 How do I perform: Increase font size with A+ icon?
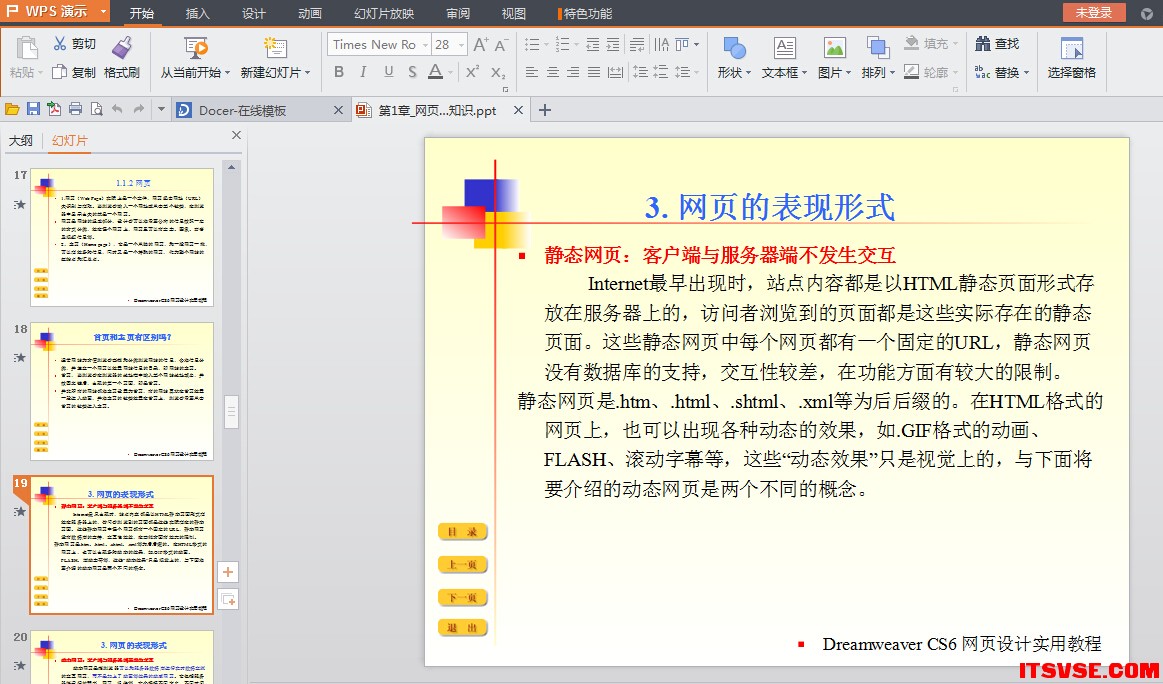[481, 45]
